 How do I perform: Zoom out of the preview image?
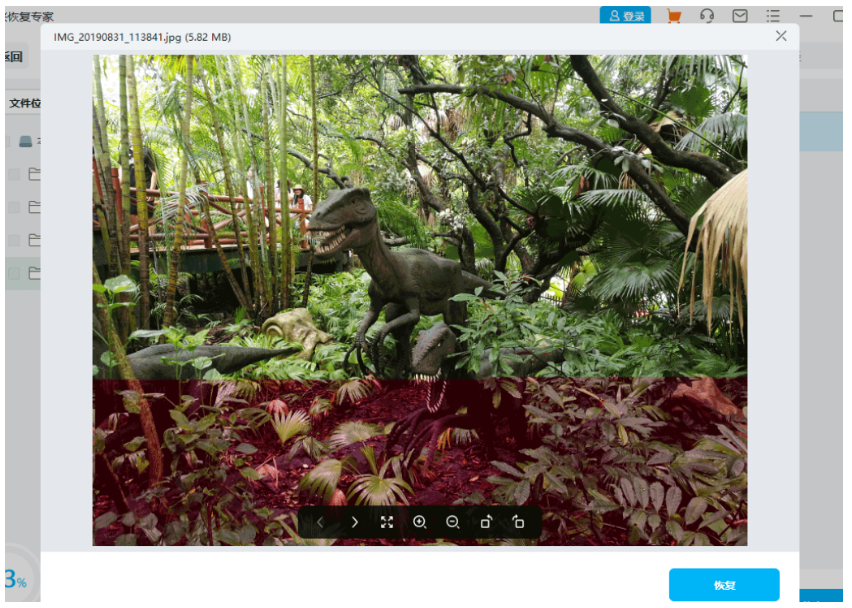point(453,522)
